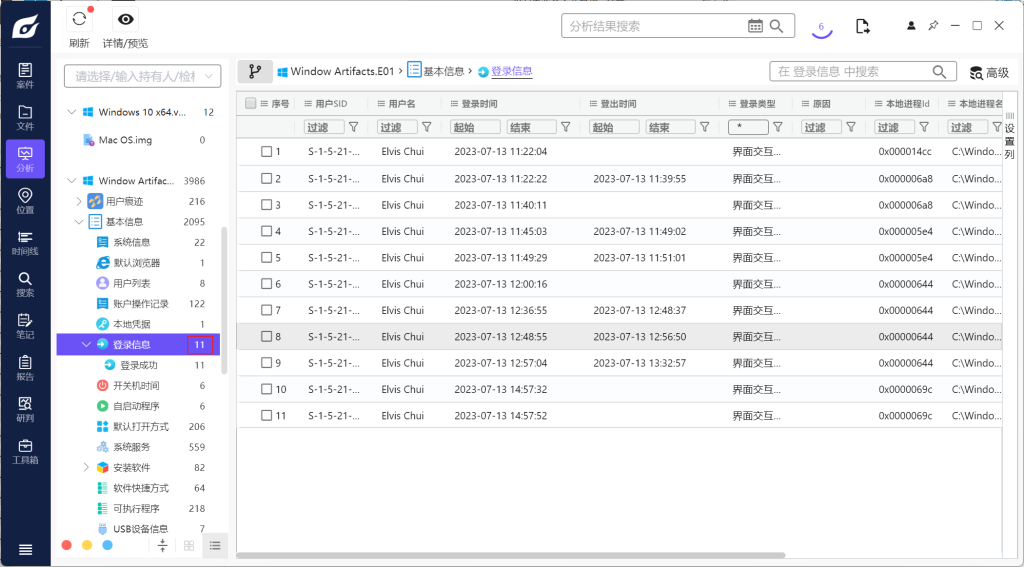Click the 刷新 refresh icon
Viewport: 1024px width, 567px height.
[79, 19]
